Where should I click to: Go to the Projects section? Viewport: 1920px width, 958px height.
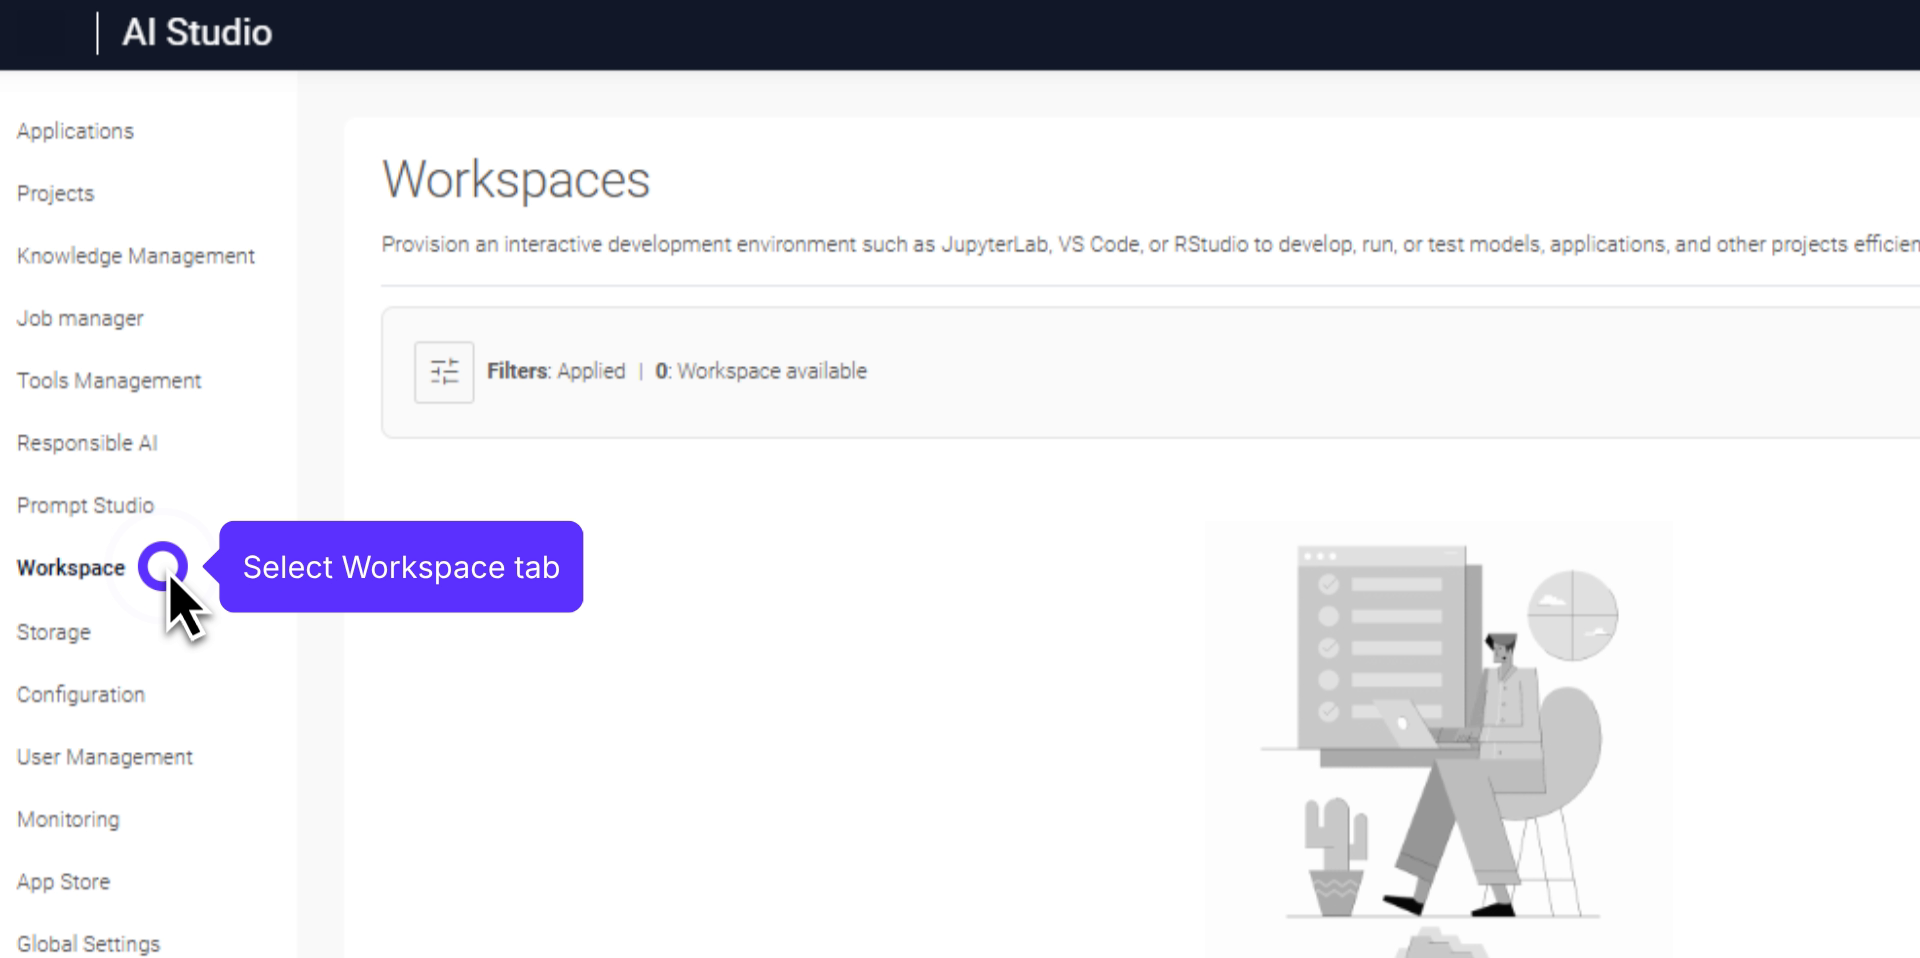click(55, 194)
